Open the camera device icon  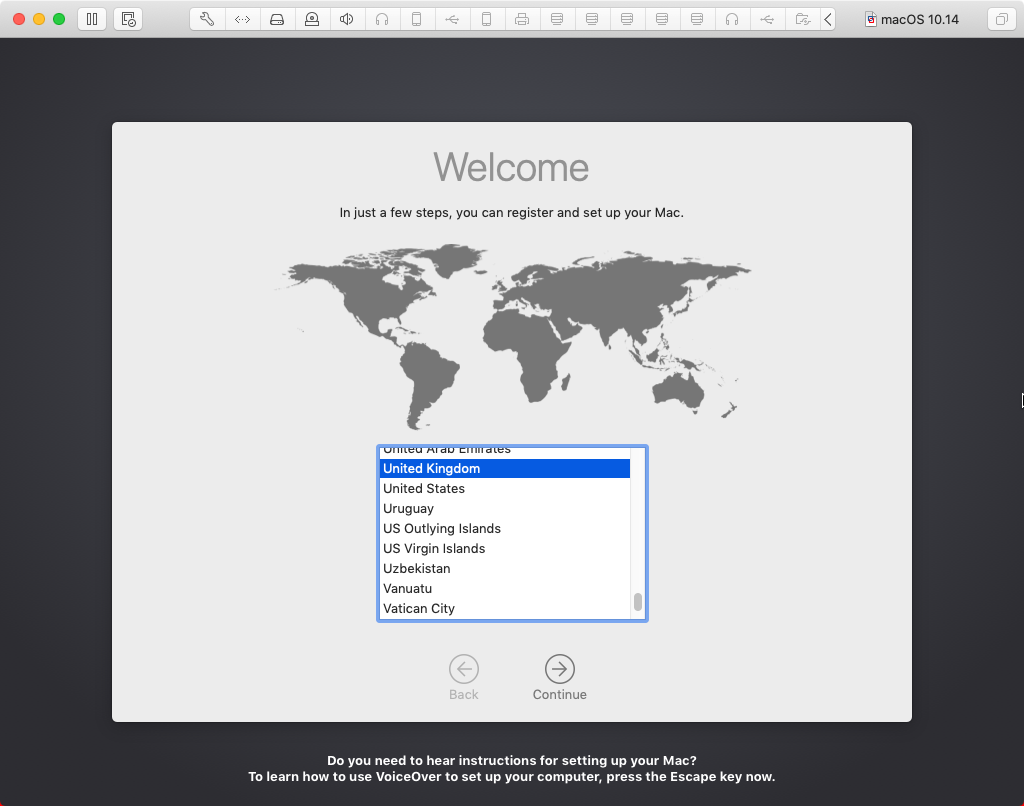click(x=312, y=19)
